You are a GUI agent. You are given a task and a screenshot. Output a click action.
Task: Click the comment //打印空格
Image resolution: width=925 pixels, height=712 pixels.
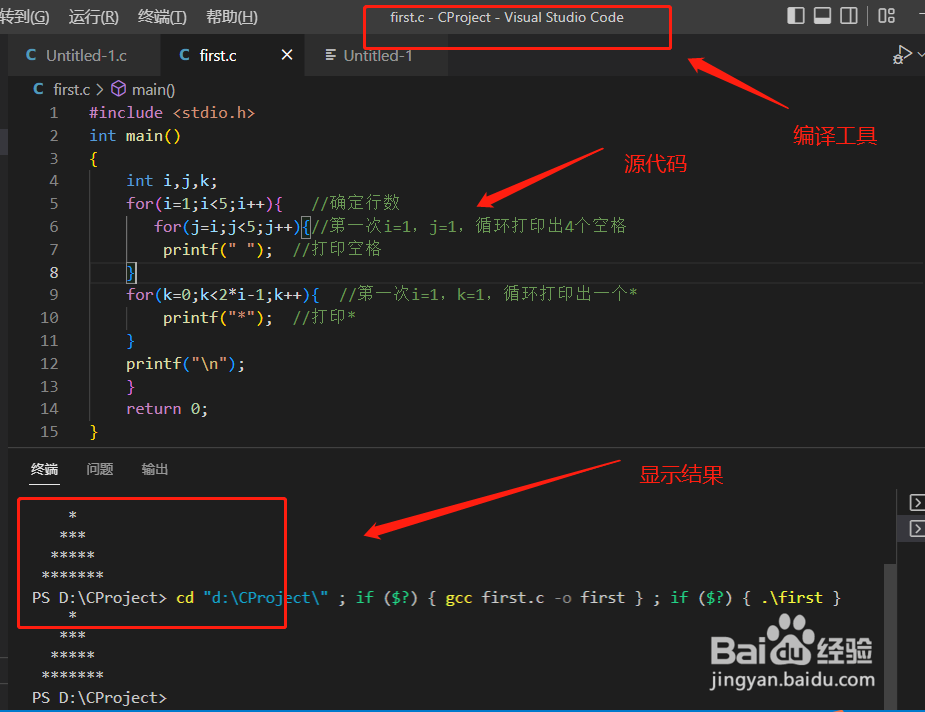[x=337, y=249]
